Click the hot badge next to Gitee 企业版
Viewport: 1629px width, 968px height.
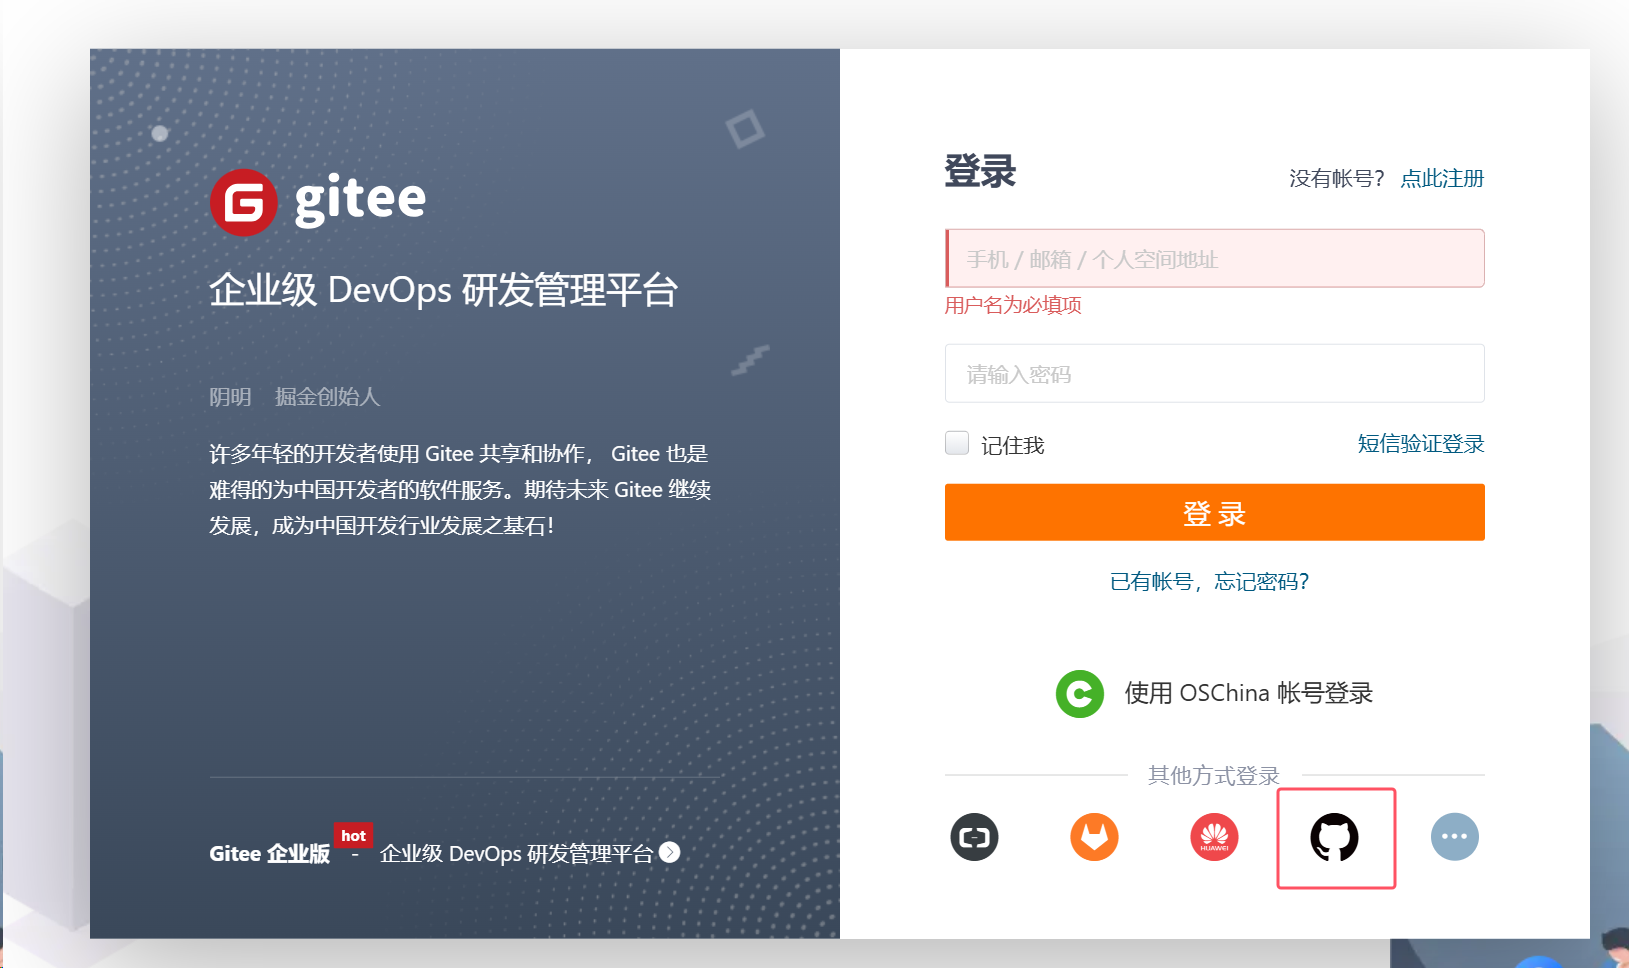pyautogui.click(x=353, y=836)
